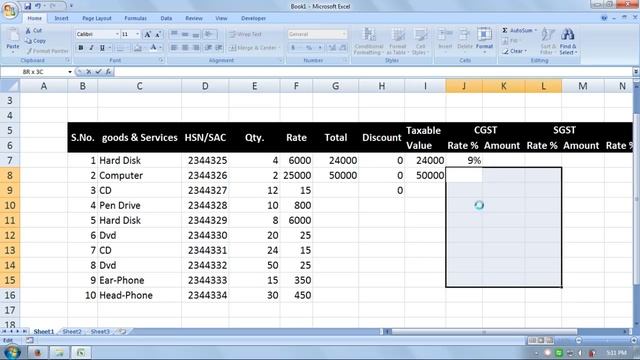Select column M header
The height and width of the screenshot is (360, 640).
point(583,86)
